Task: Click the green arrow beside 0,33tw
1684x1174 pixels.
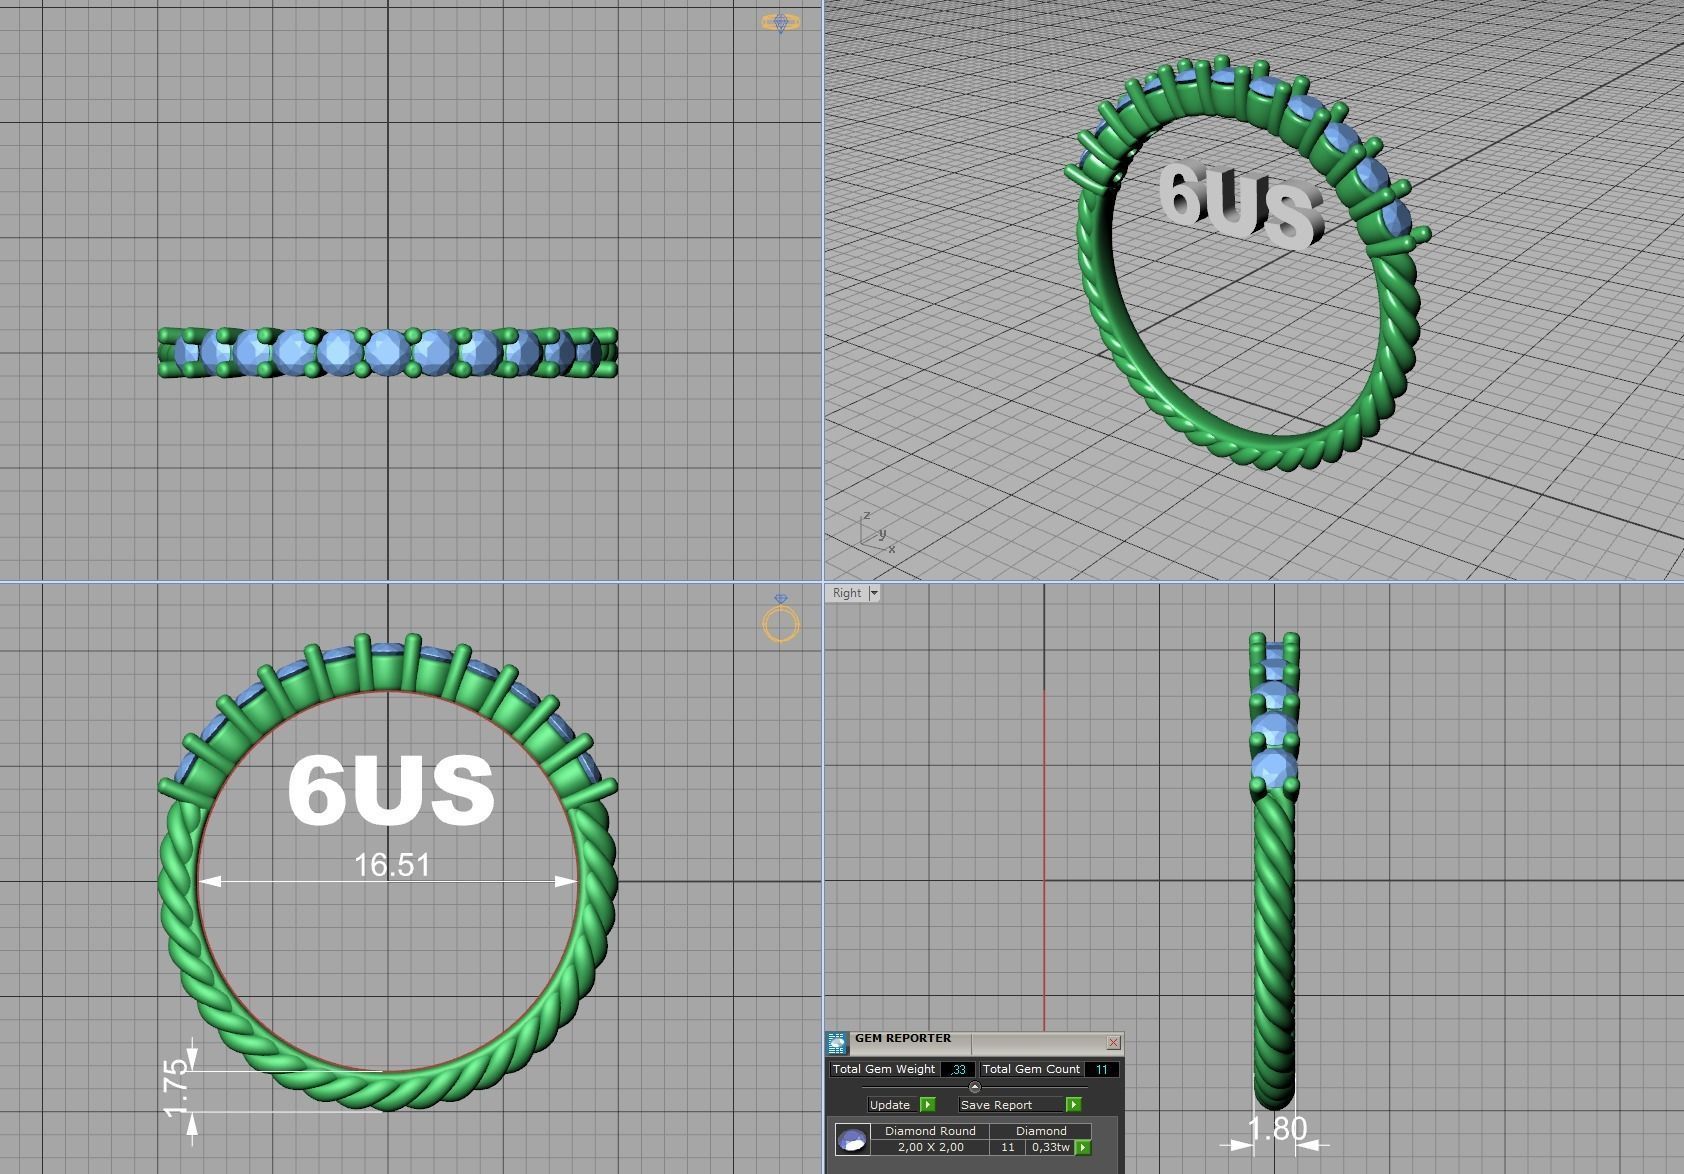Action: [1082, 1147]
